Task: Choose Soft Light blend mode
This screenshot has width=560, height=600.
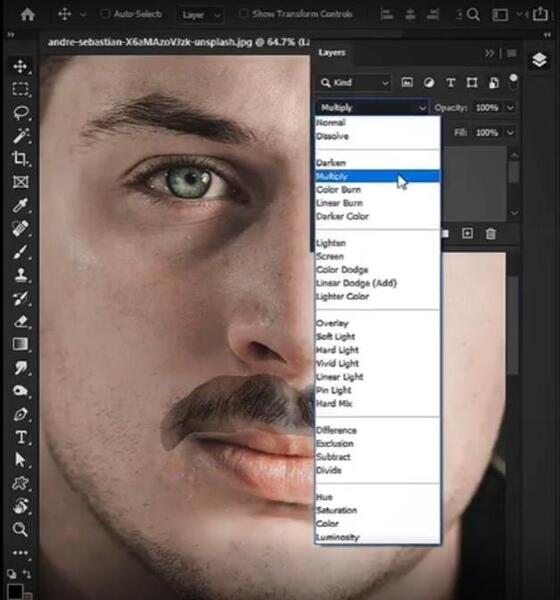Action: tap(377, 336)
